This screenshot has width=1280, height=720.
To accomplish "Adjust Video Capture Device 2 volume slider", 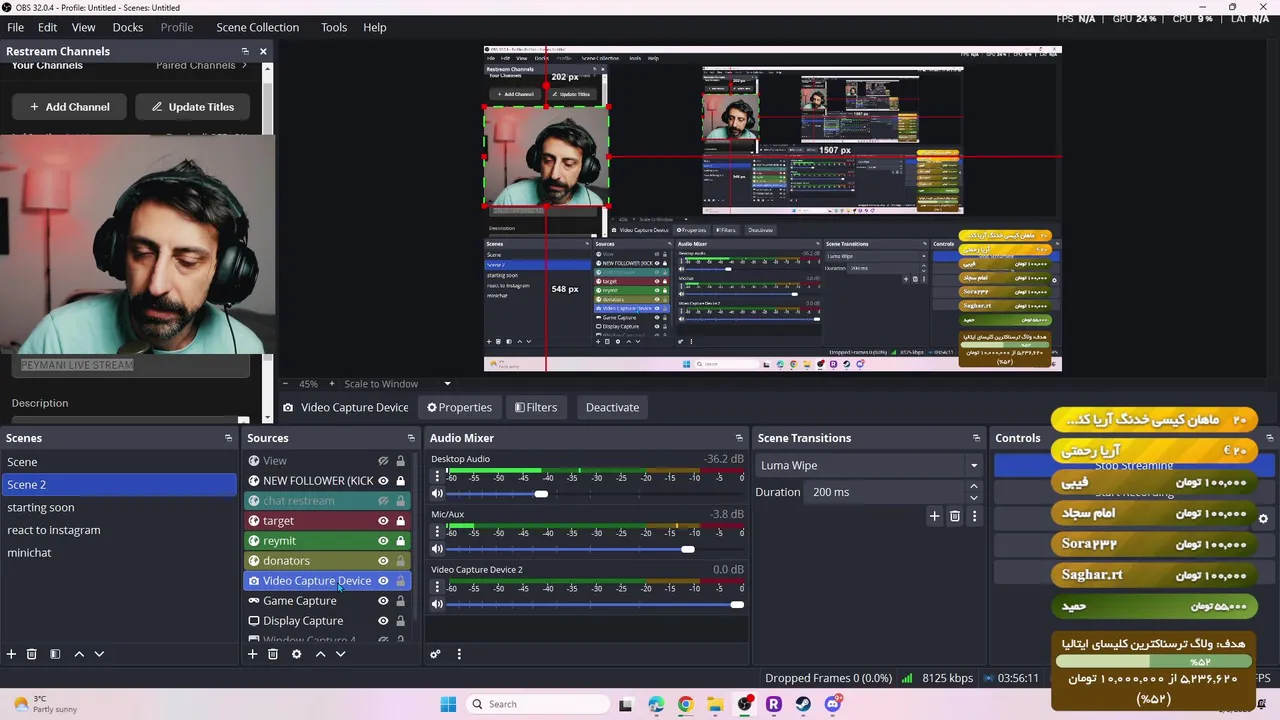I will click(x=737, y=604).
